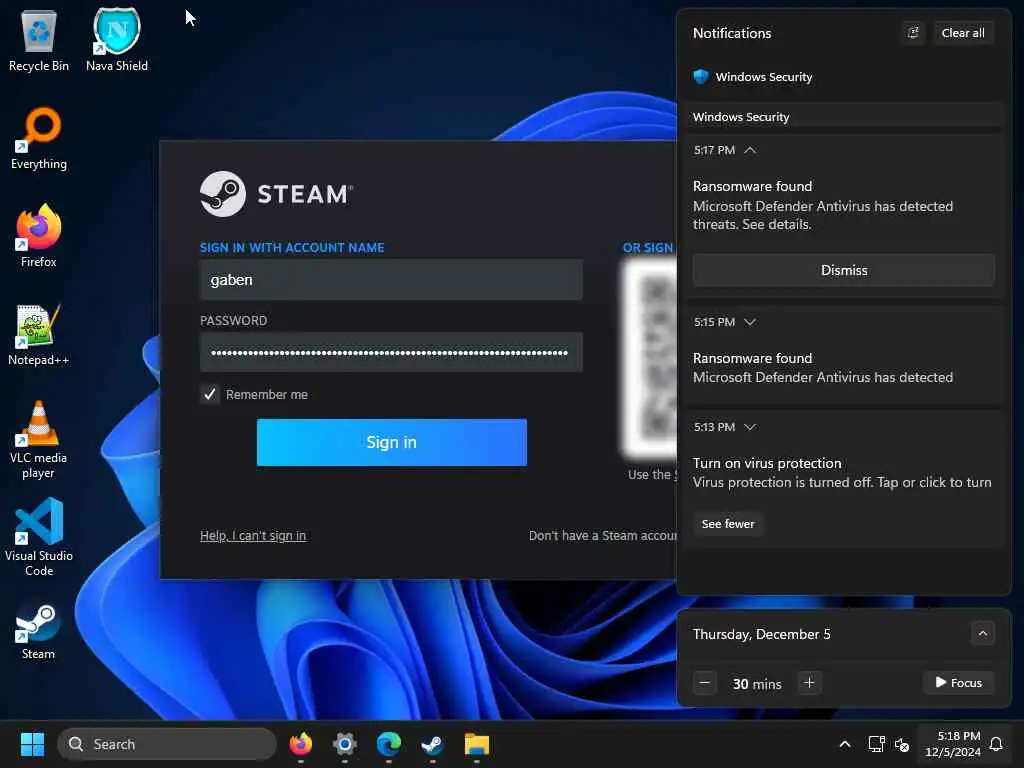Open the Notepad++ desktop shortcut
Image resolution: width=1024 pixels, height=768 pixels.
tap(39, 334)
